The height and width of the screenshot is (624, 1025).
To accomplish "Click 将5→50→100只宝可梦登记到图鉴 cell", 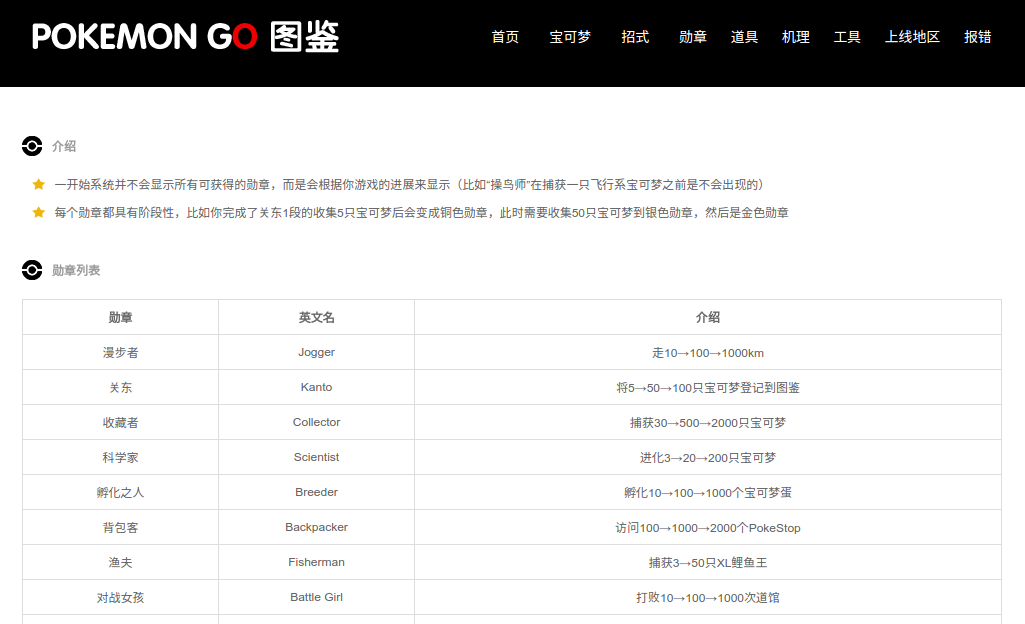I will click(x=708, y=387).
